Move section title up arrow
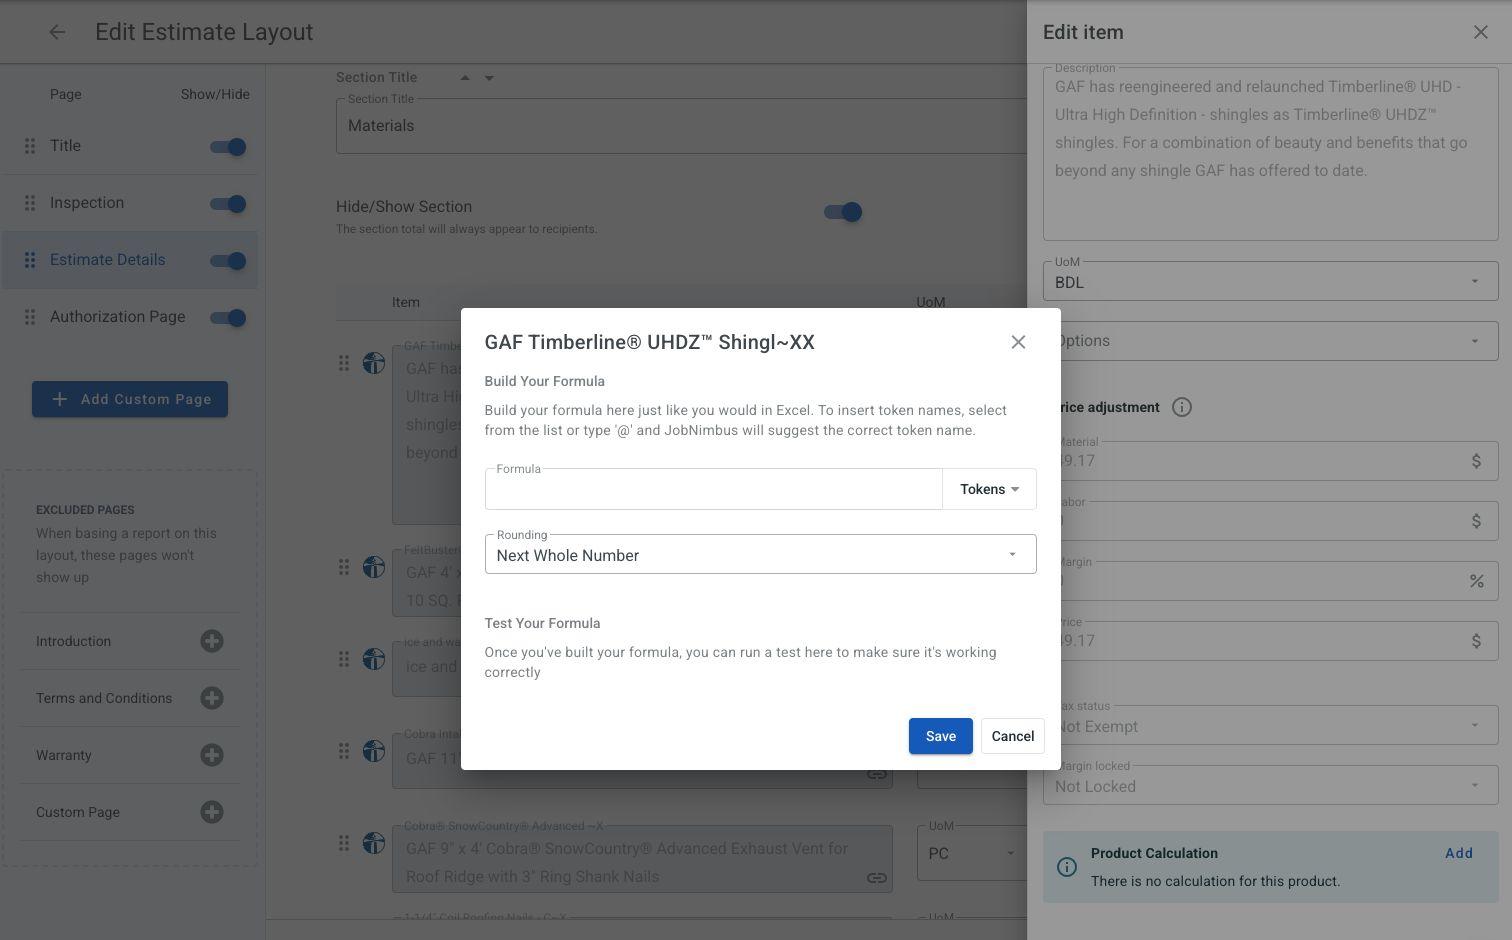Viewport: 1512px width, 940px height. click(x=465, y=78)
